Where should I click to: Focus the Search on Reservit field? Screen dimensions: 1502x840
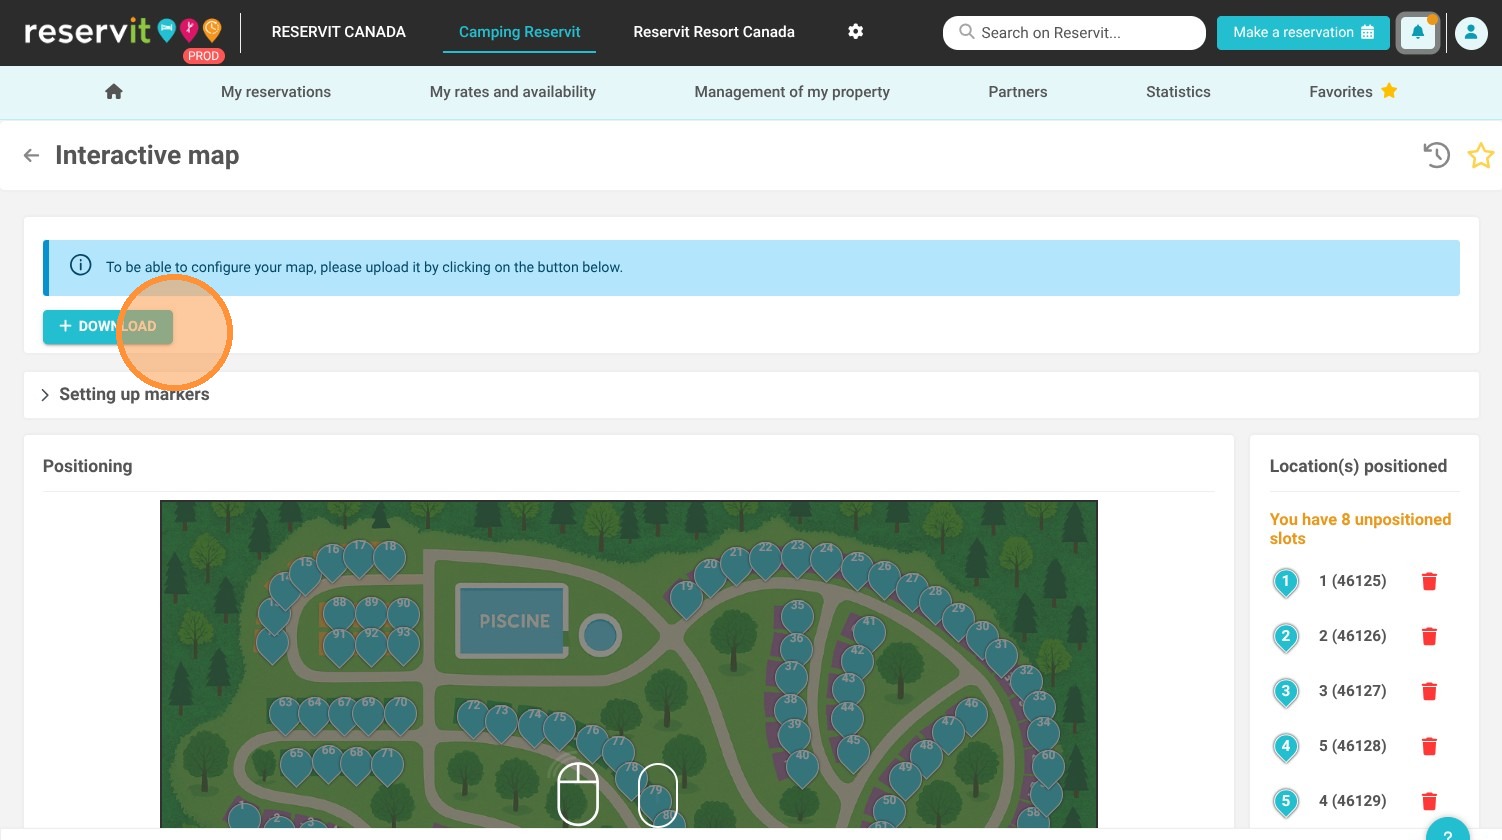[x=1074, y=33]
